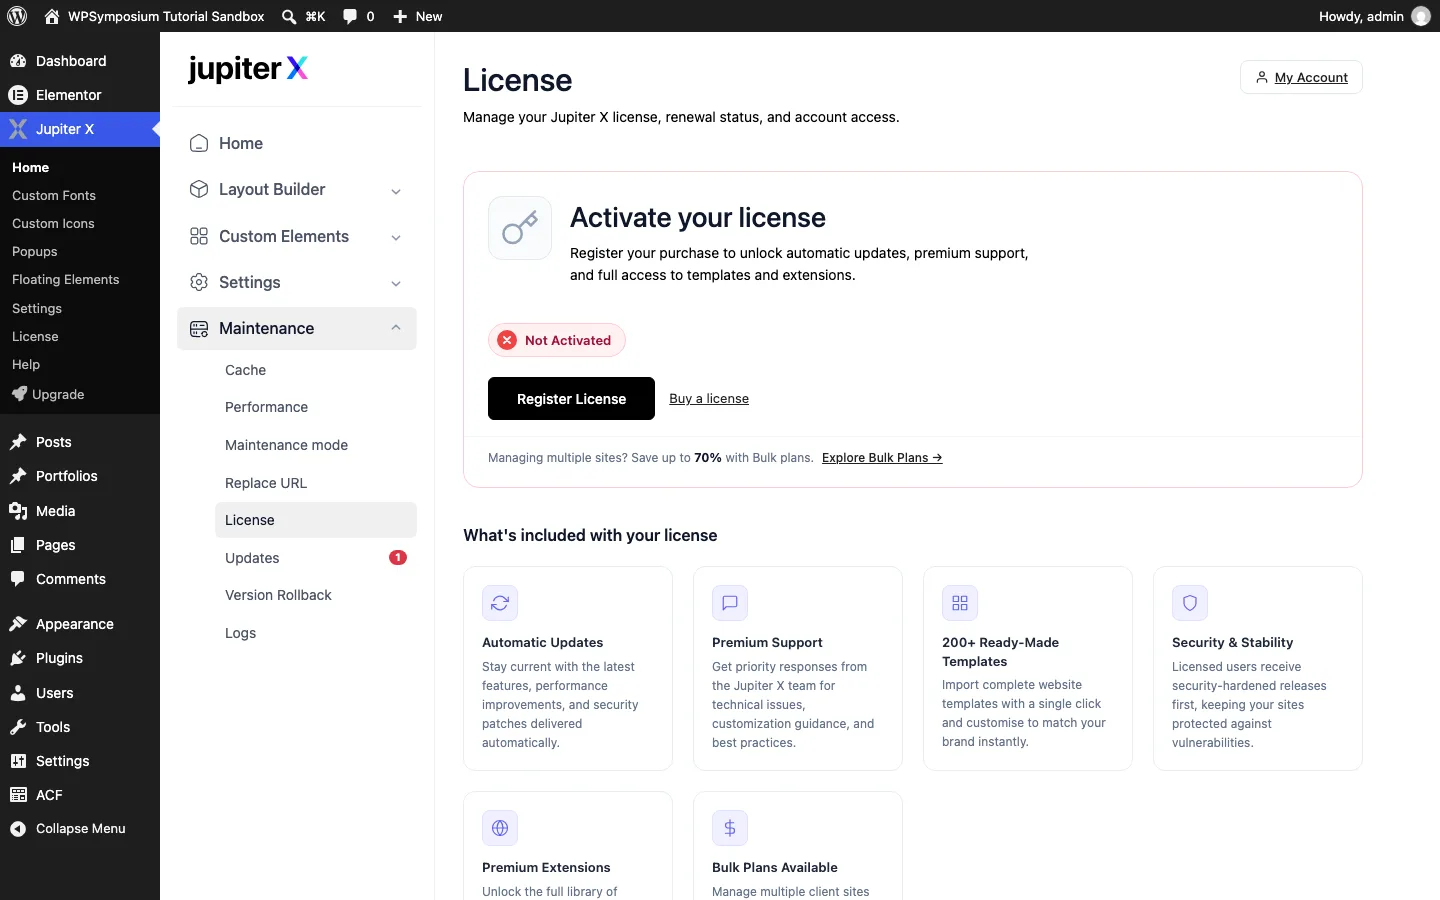Click the Bulk Plans dollar icon
Viewport: 1440px width, 900px height.
tap(730, 828)
